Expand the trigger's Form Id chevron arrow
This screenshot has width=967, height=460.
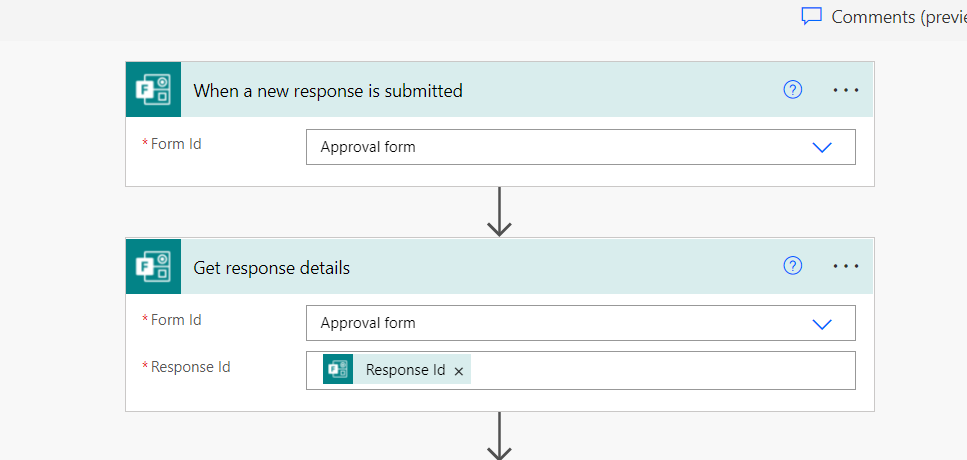(822, 147)
